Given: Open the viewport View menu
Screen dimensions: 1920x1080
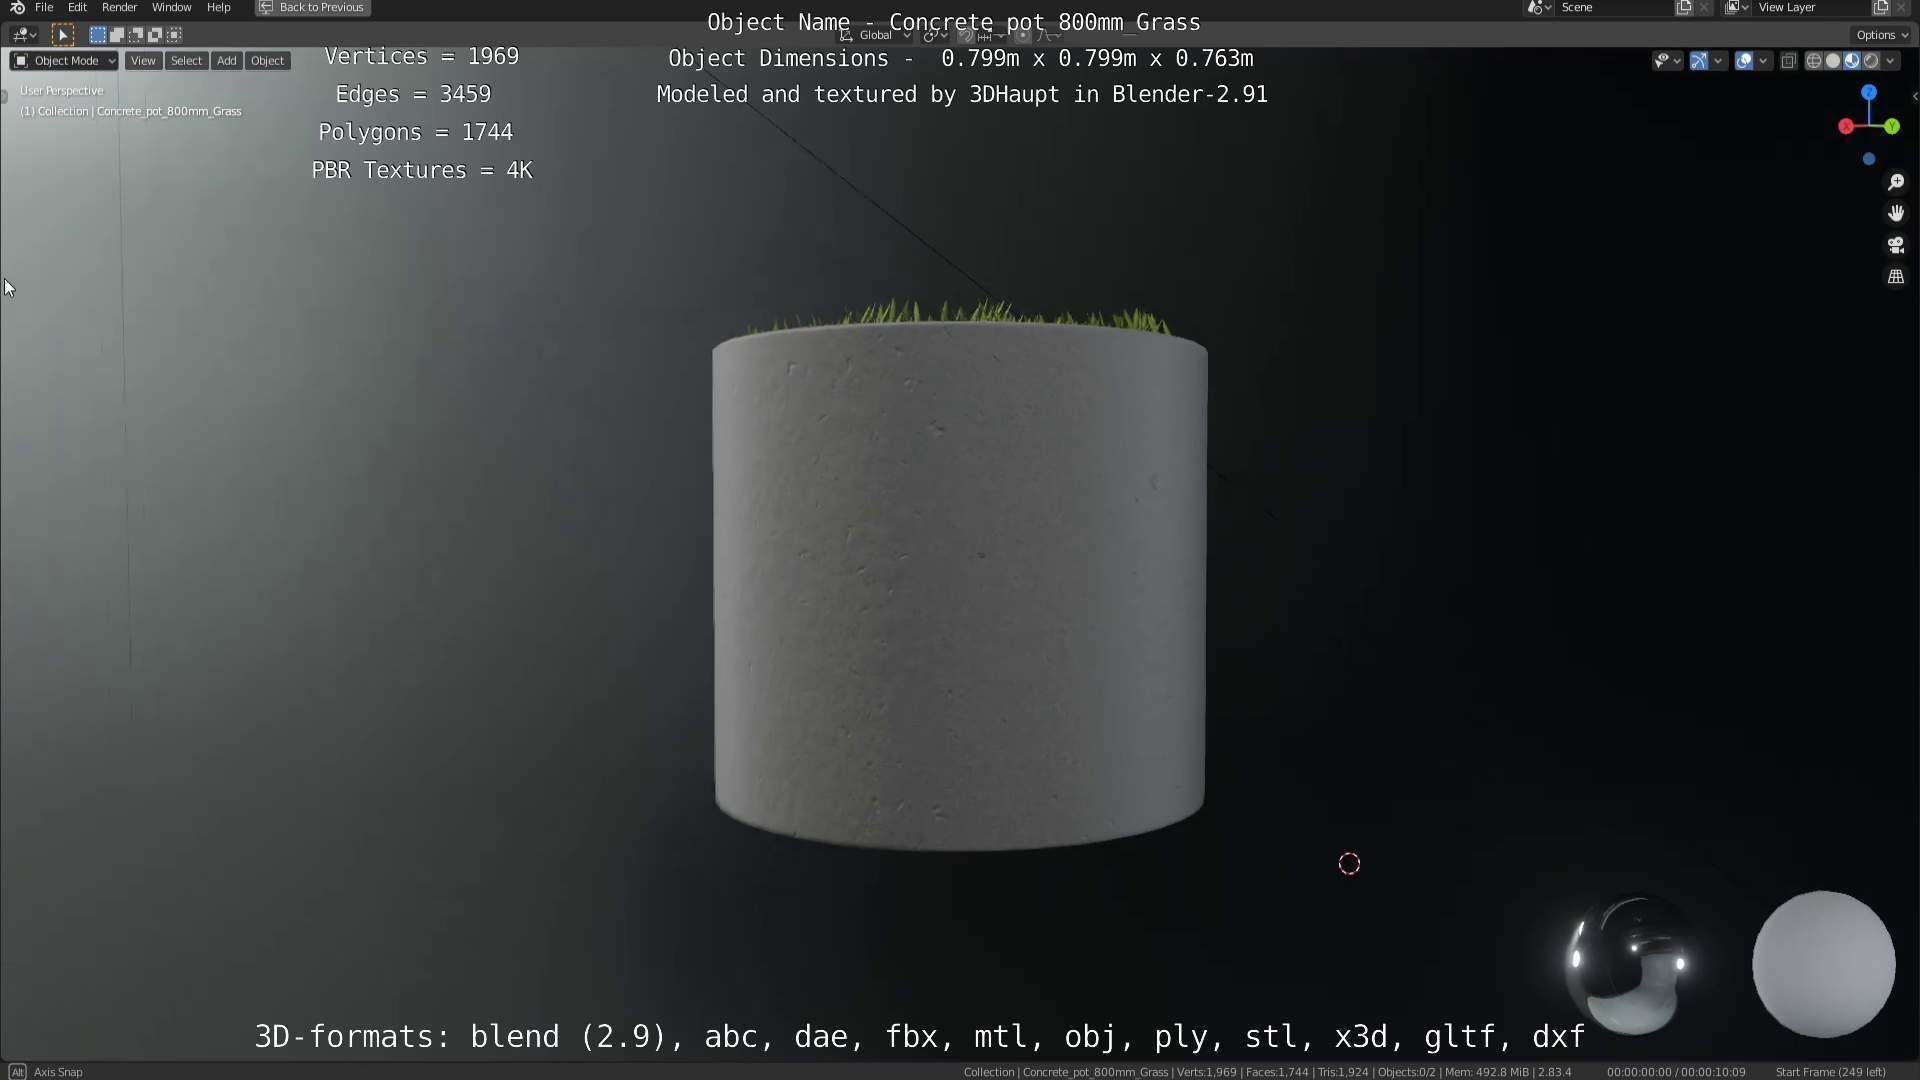Looking at the screenshot, I should point(143,61).
